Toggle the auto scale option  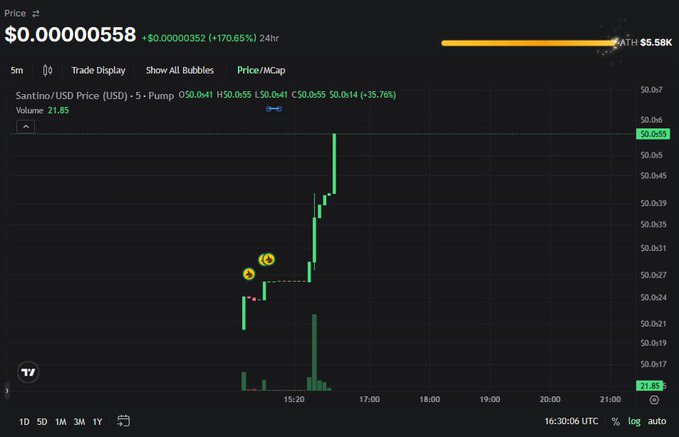point(657,421)
